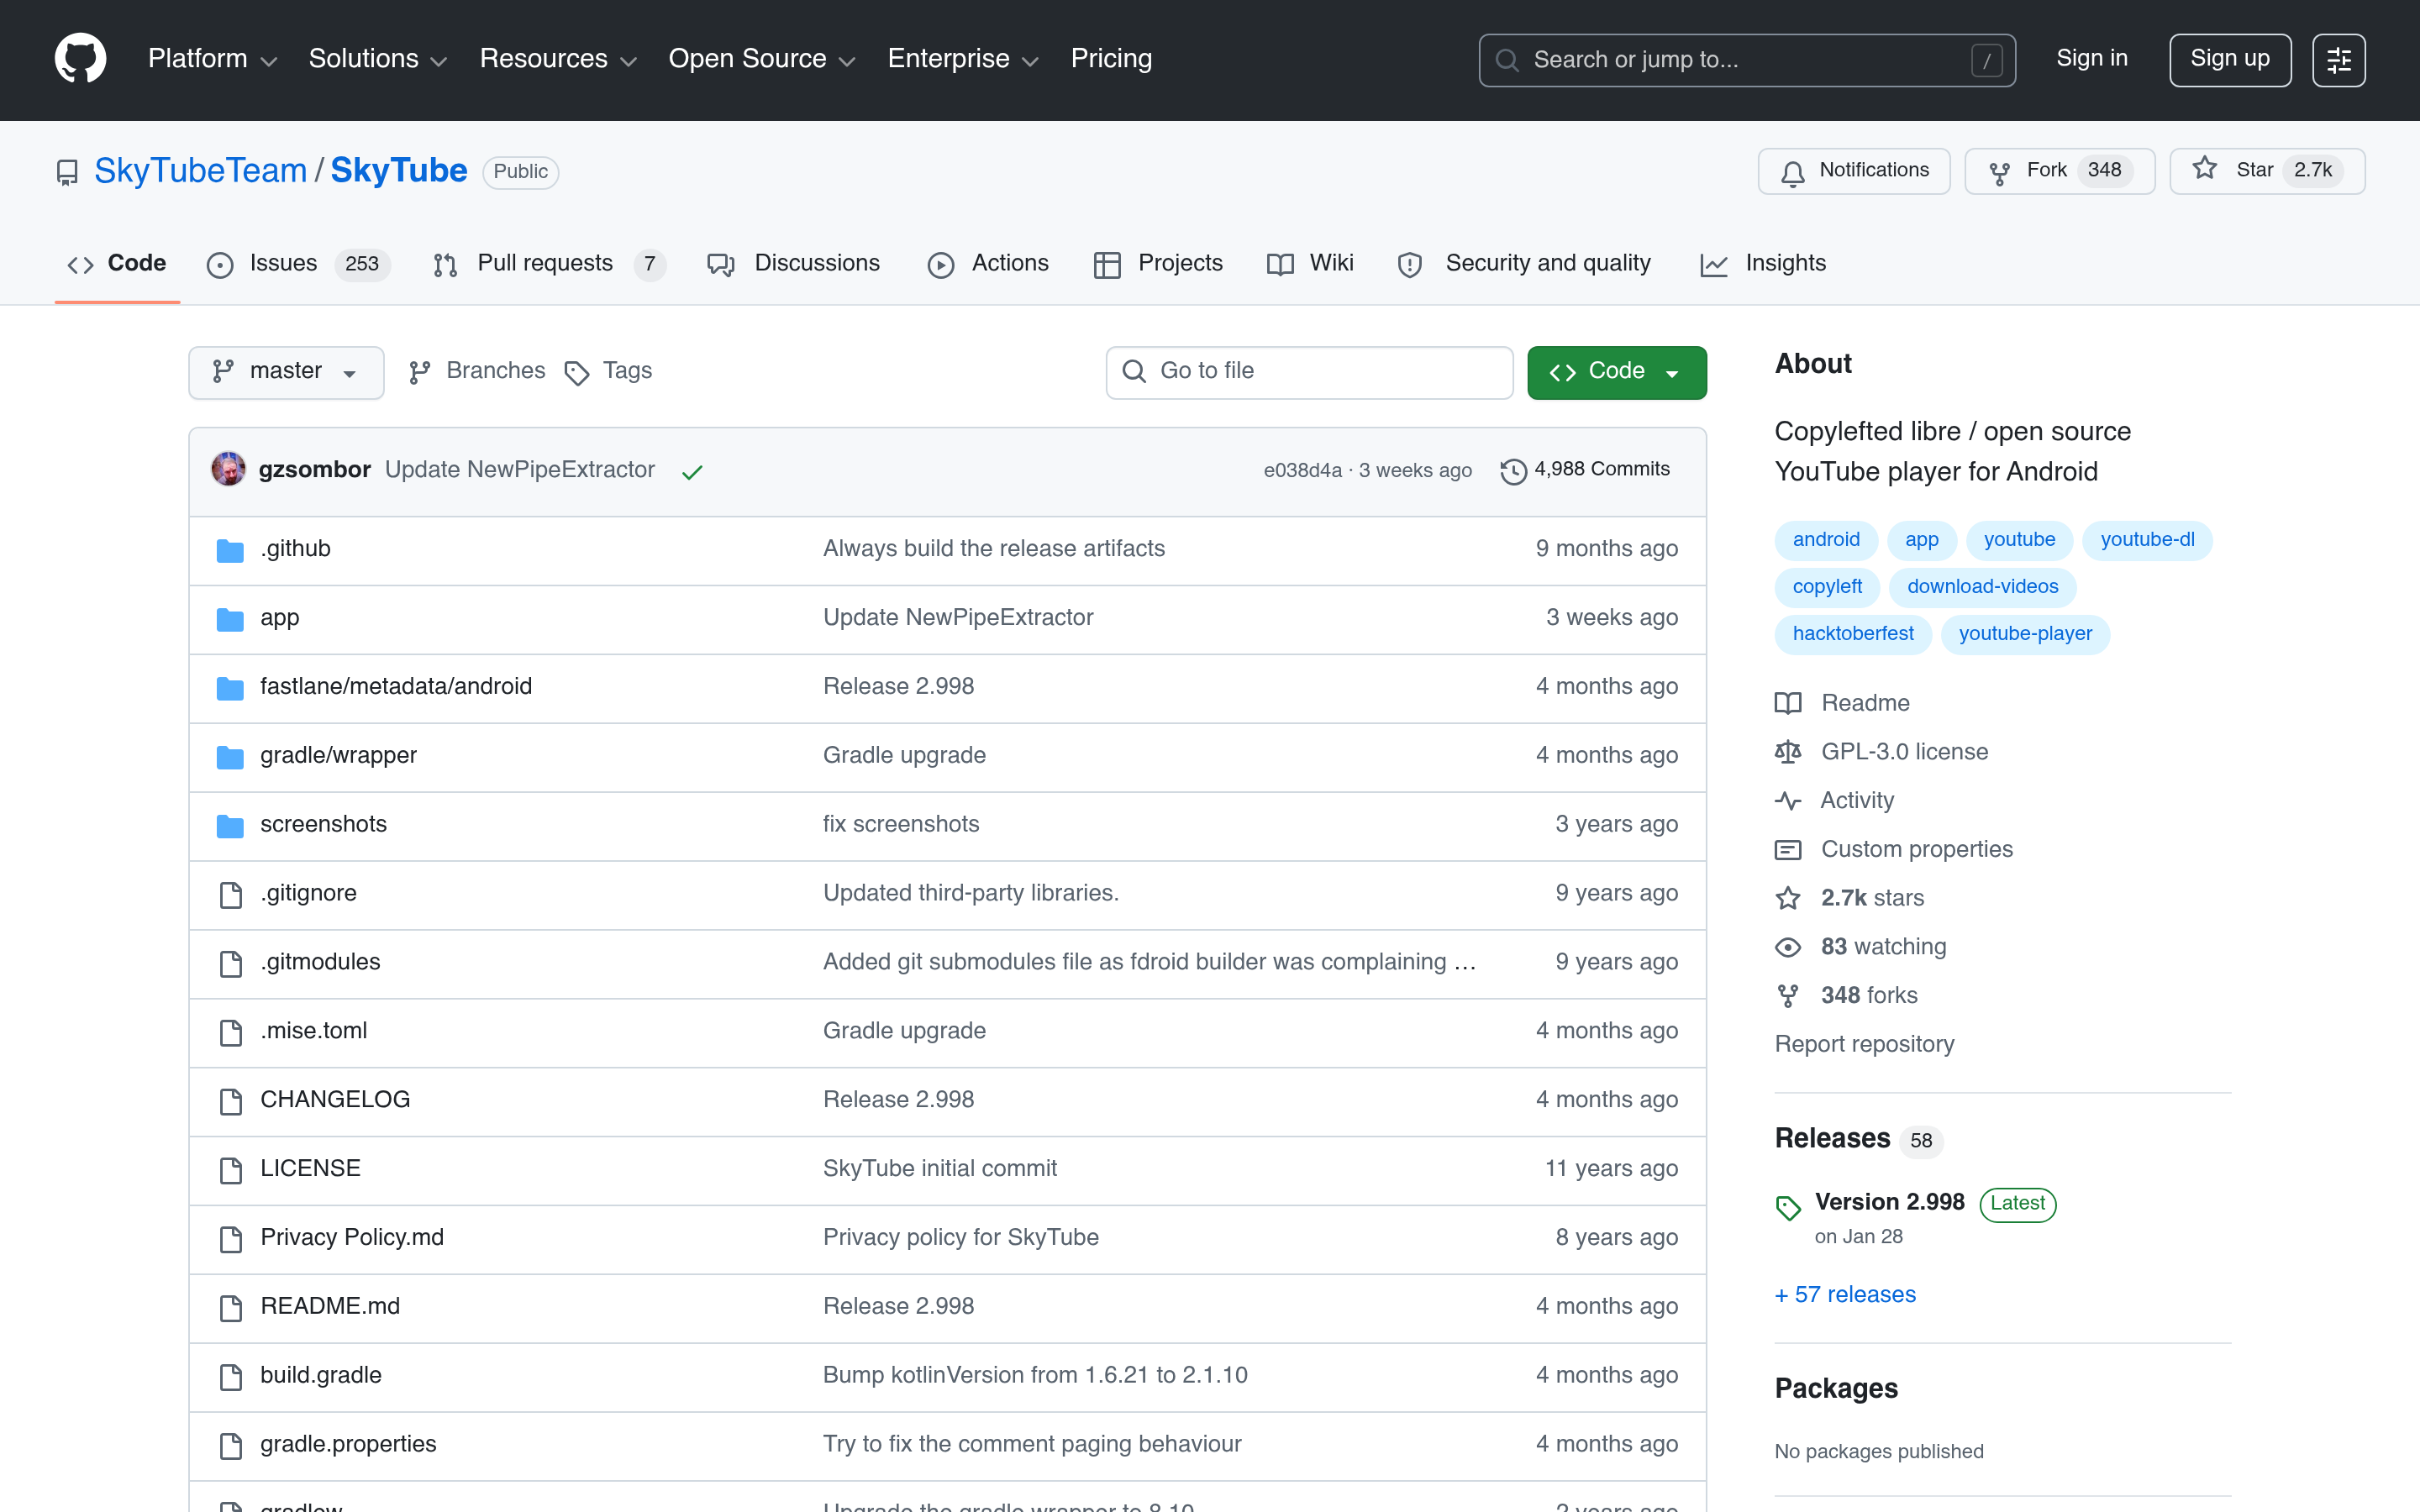This screenshot has height=1512, width=2420.
Task: Click the Version 2.998 release tag icon
Action: [x=1788, y=1208]
